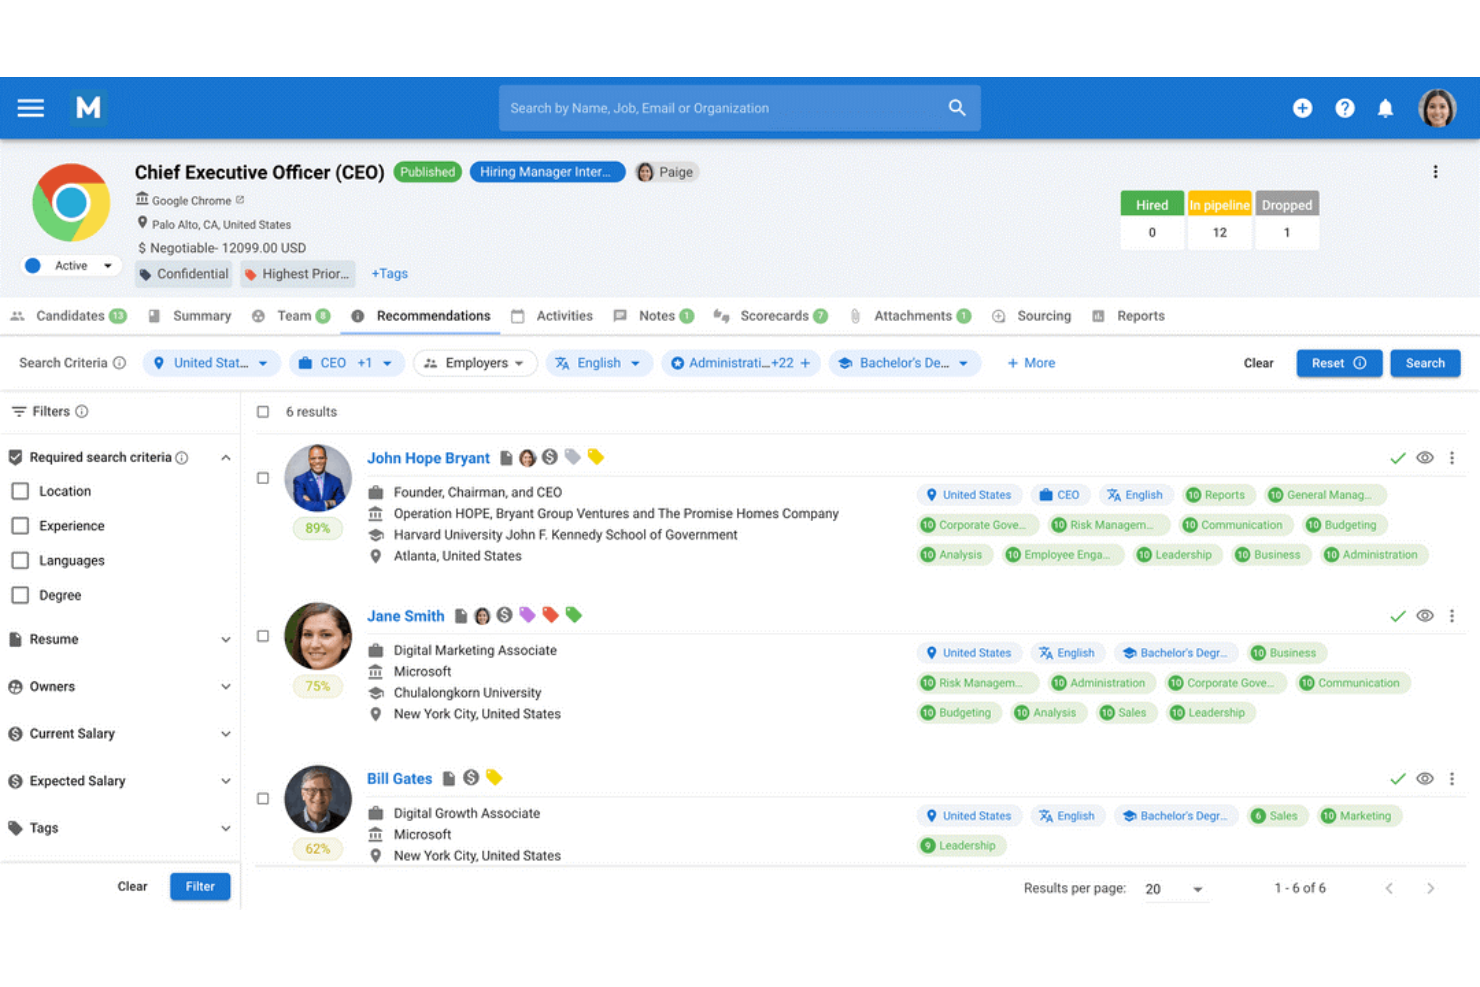Switch to the Activities tab
Screen dimensions: 1480x987
click(x=552, y=316)
